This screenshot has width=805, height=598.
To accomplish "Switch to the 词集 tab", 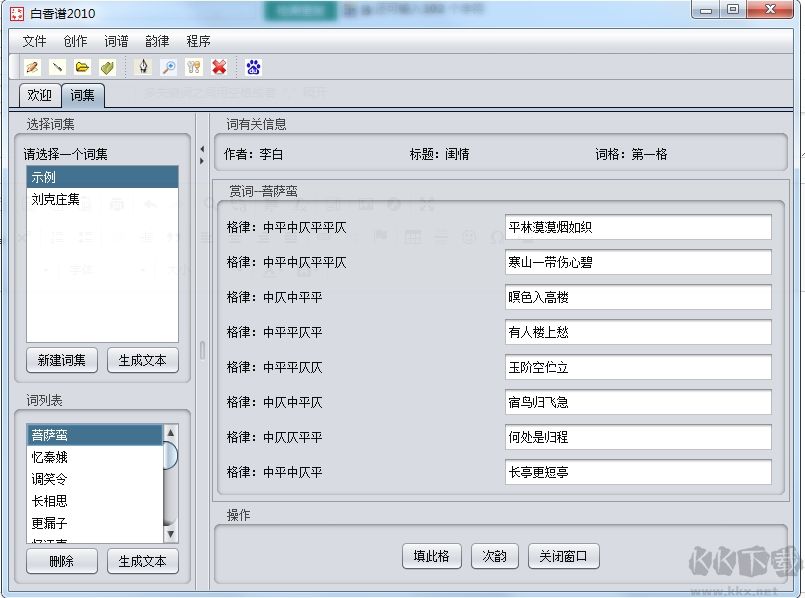I will [x=83, y=95].
